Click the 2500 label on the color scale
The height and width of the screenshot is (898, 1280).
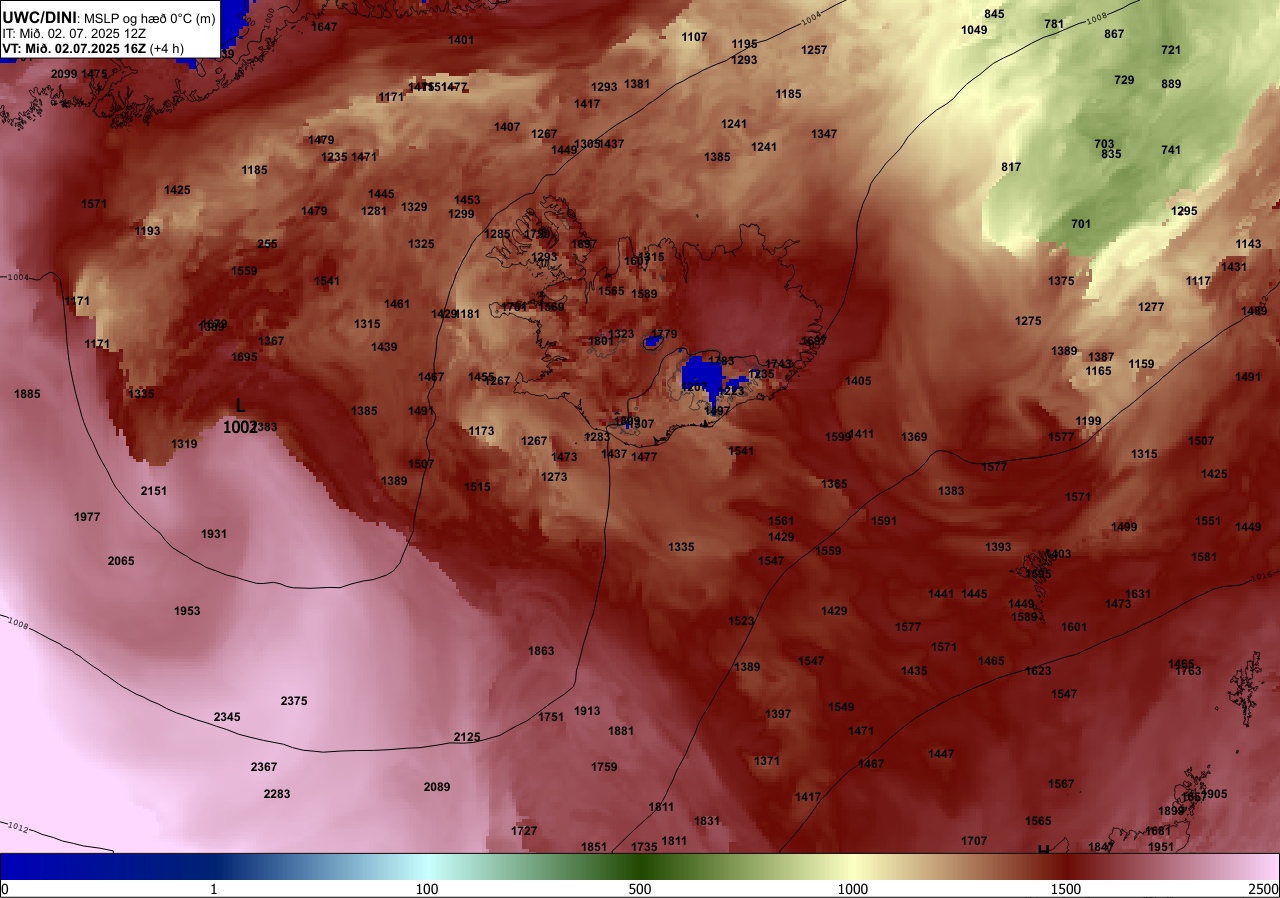tap(1263, 889)
